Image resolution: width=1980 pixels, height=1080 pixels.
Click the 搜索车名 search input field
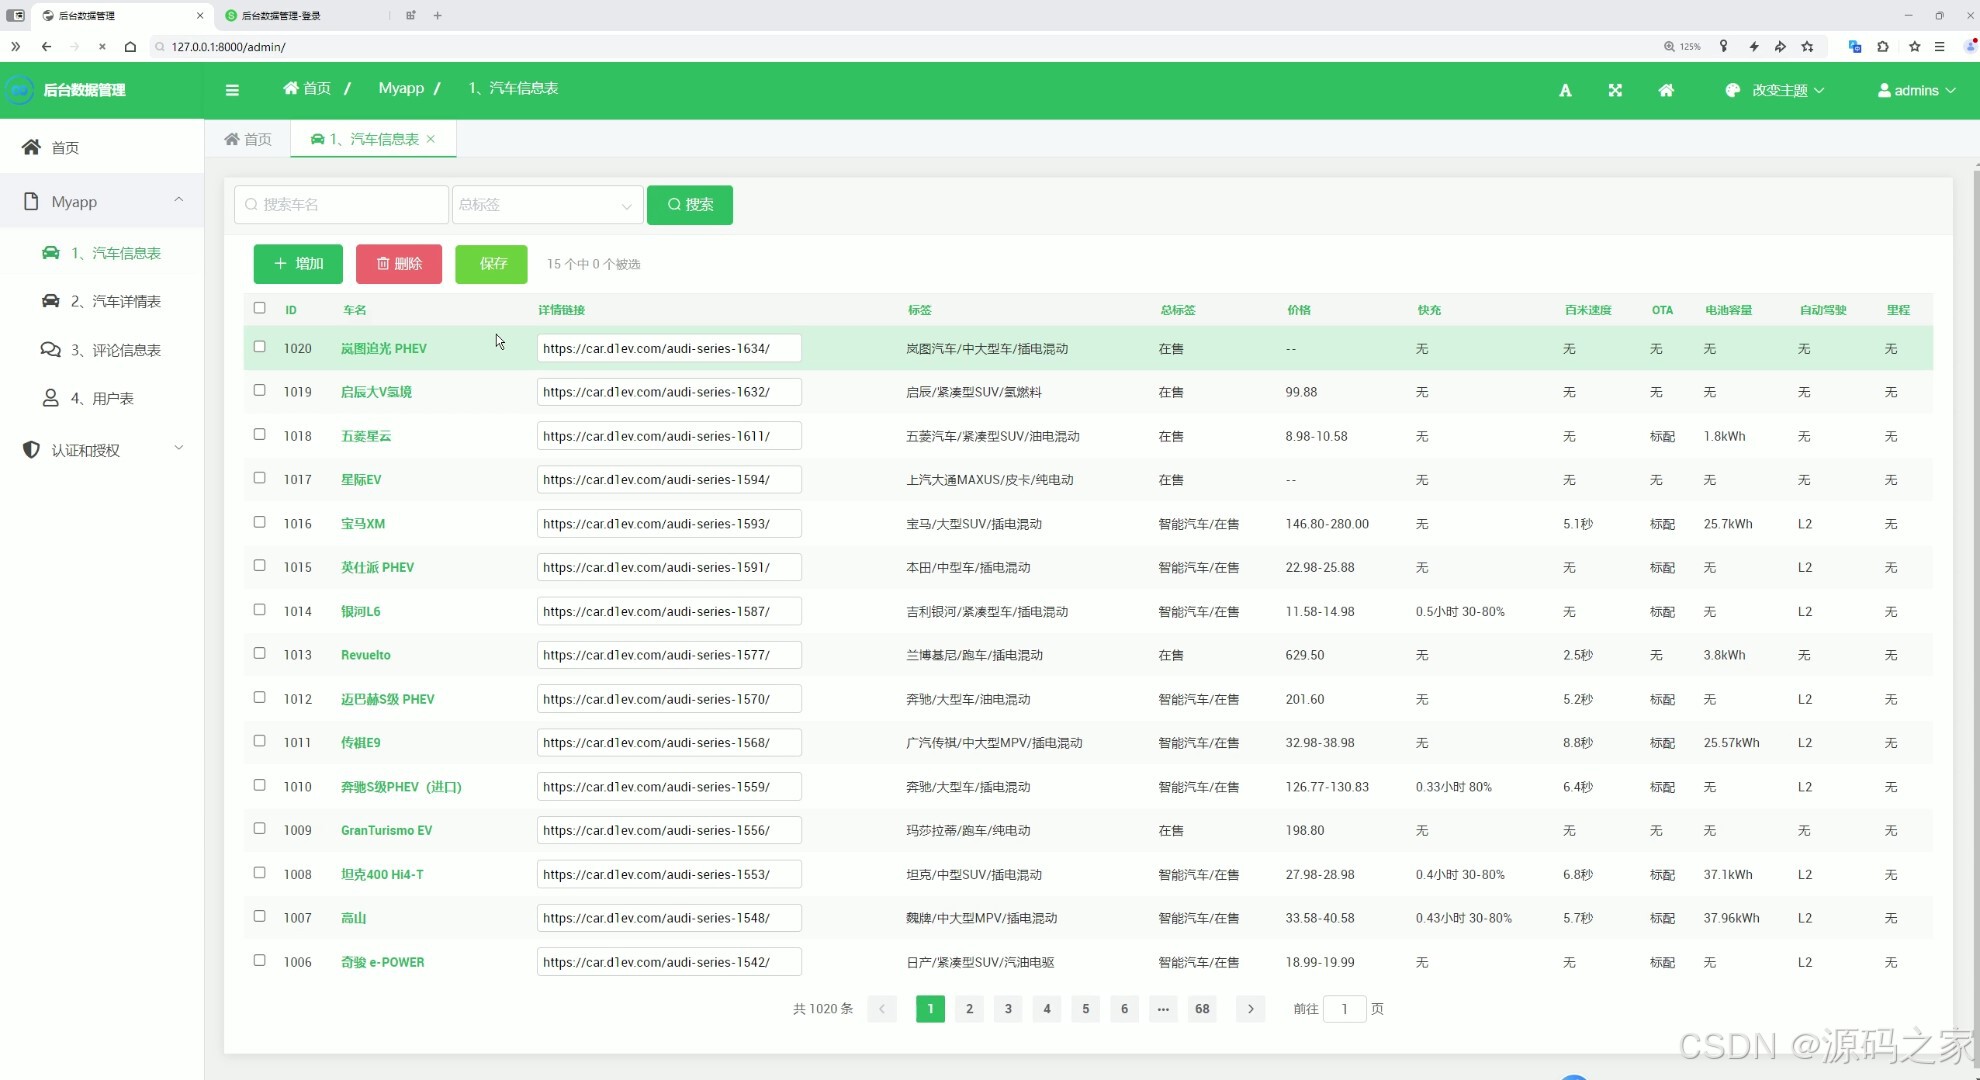coord(340,205)
